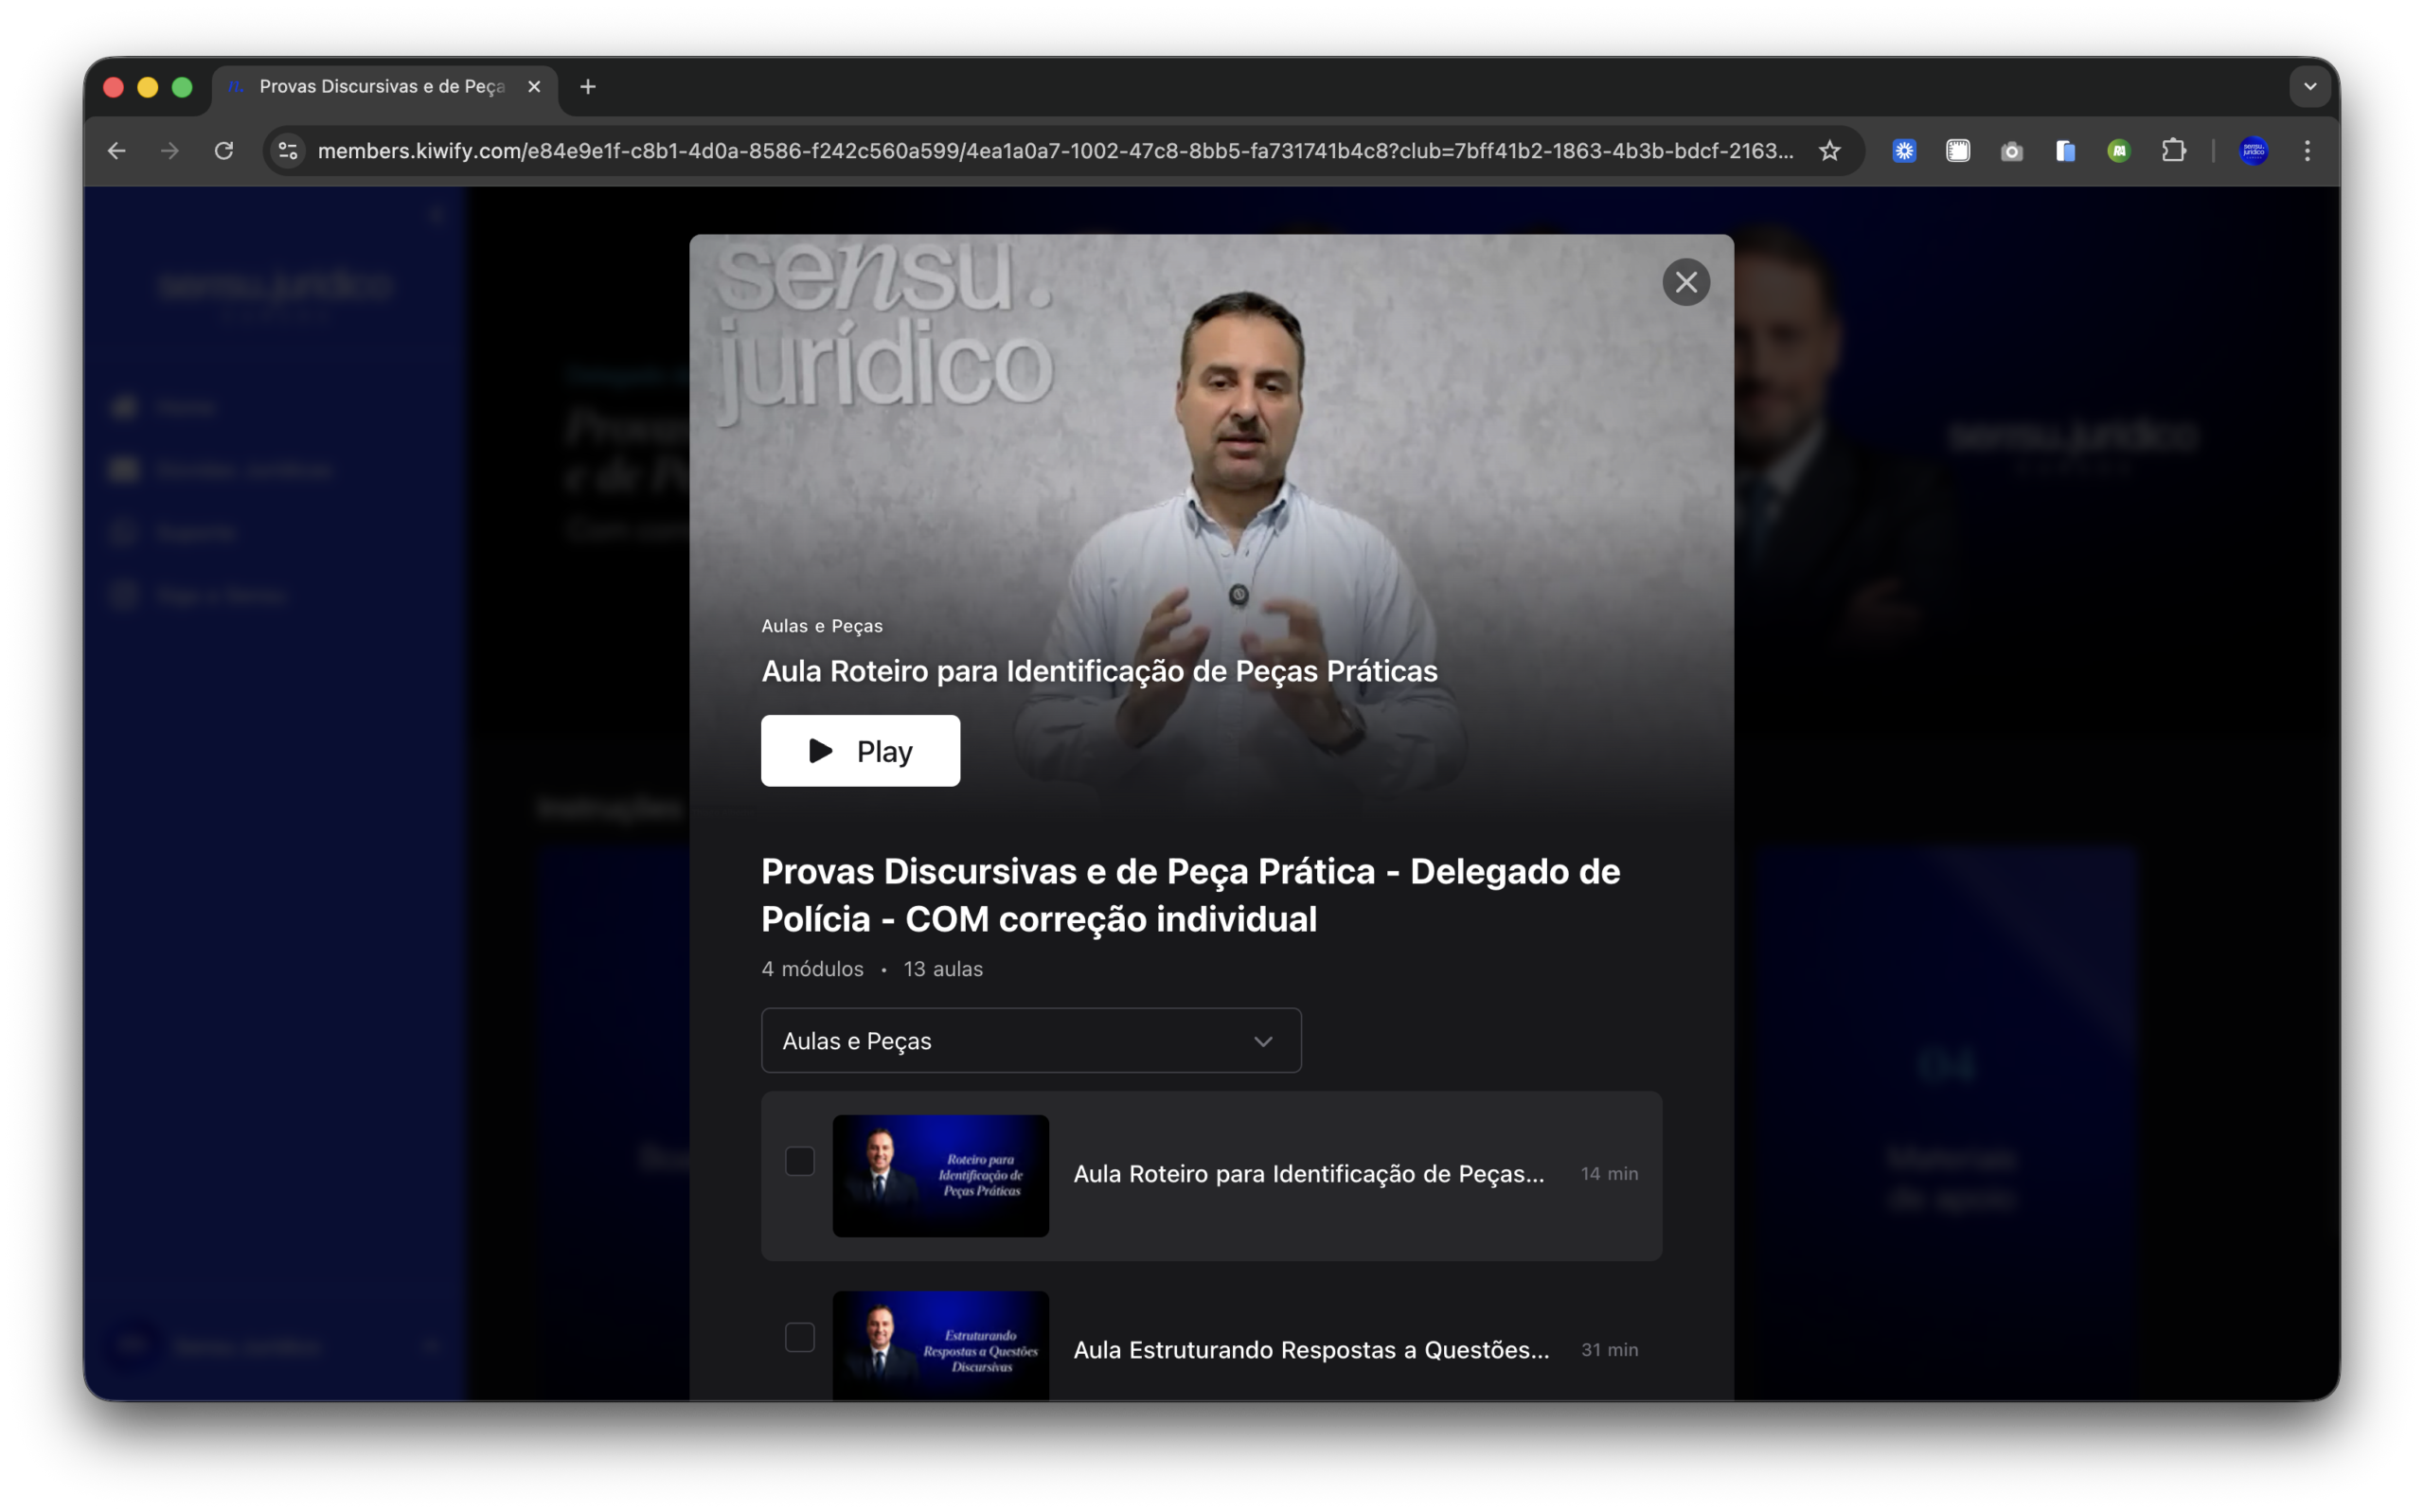
Task: Toggle completion for the first module lesson
Action: coord(800,1161)
